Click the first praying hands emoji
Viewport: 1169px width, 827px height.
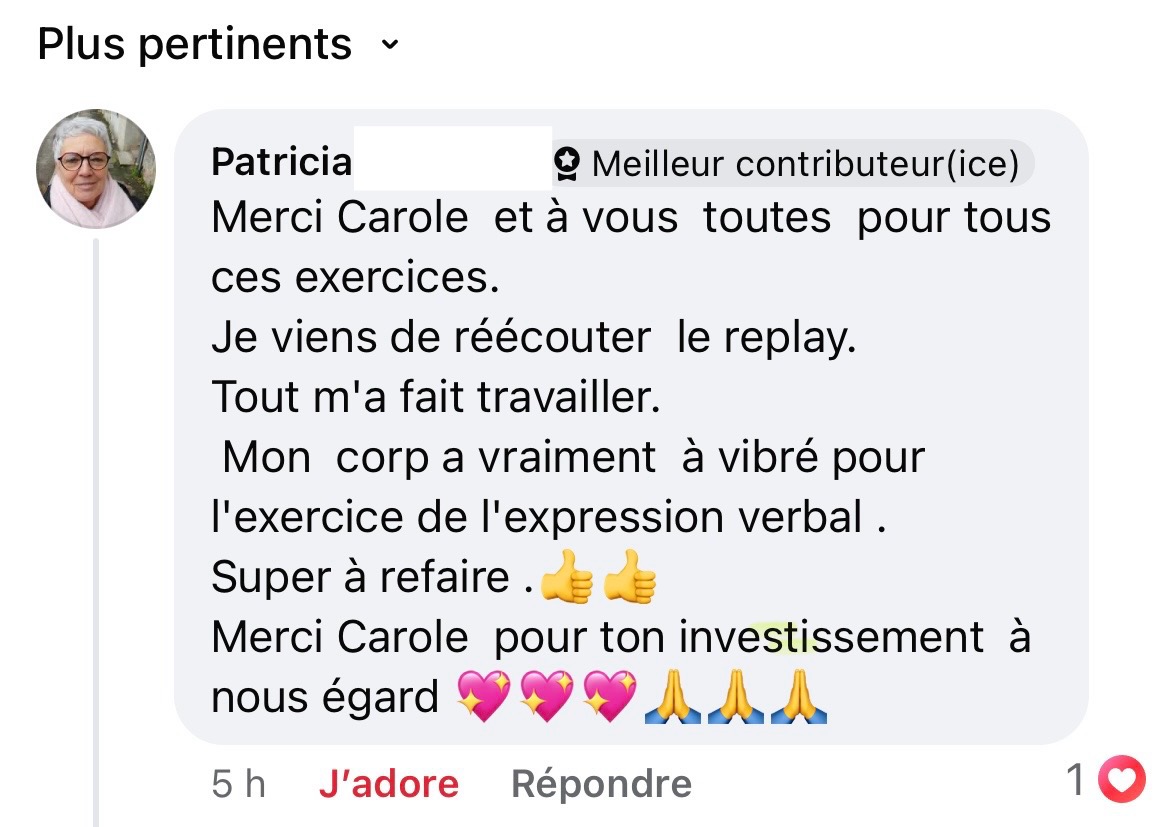point(673,697)
